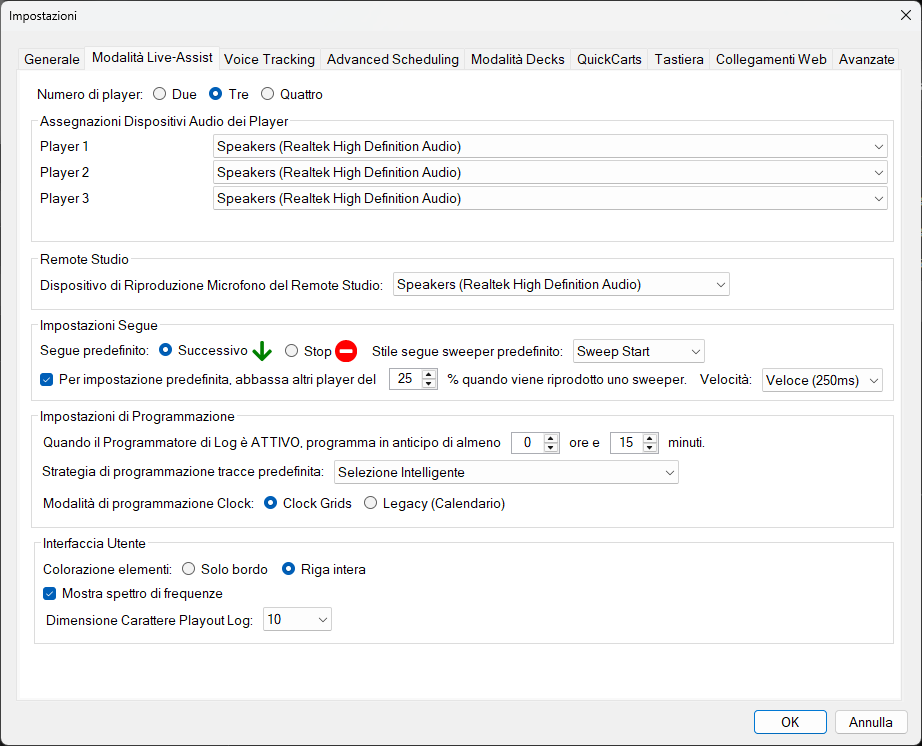922x746 pixels.
Task: Switch to the Generale tab
Action: point(52,59)
